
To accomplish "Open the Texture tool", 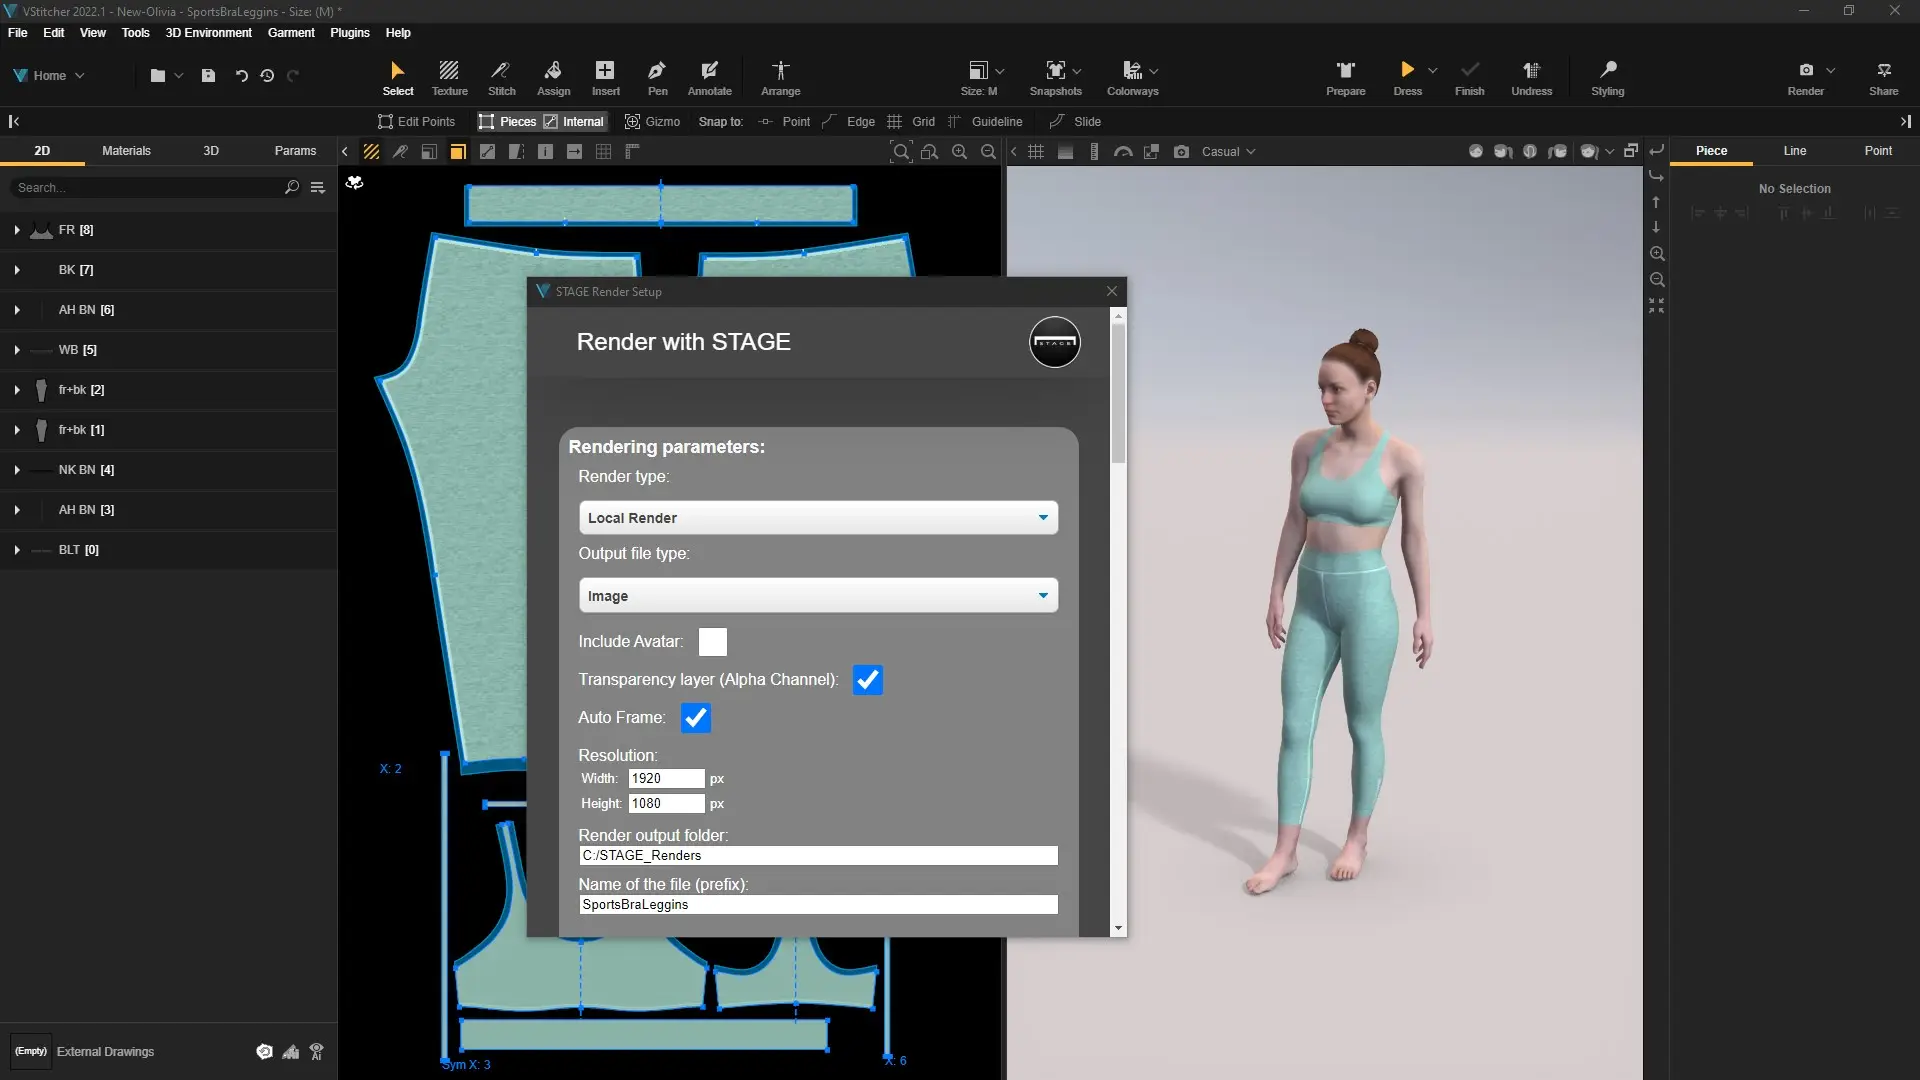I will tap(449, 77).
